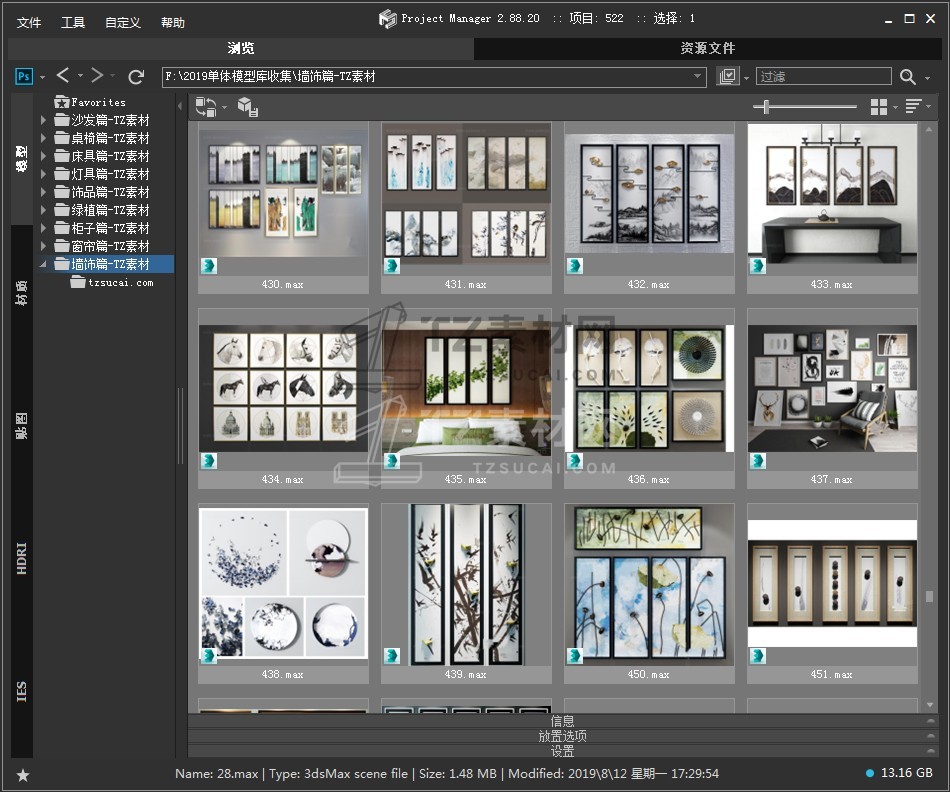Viewport: 950px width, 792px height.
Task: Open the 工具 menu
Action: [x=73, y=22]
